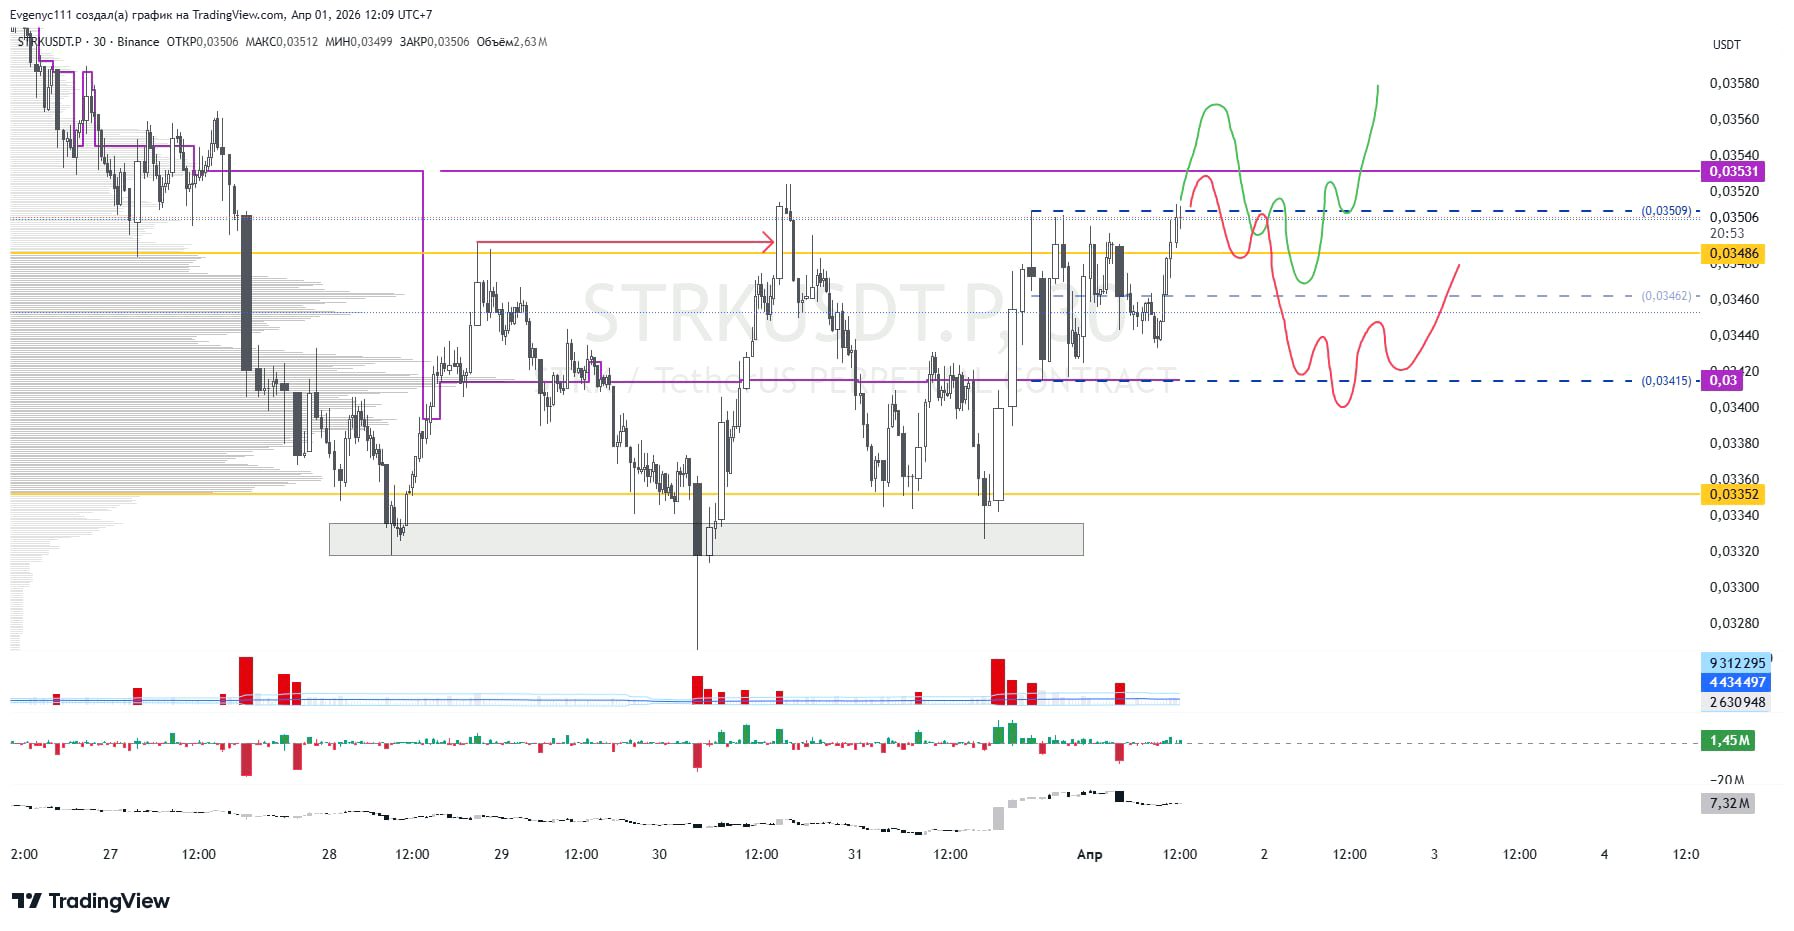
Task: Click the Апр date on time axis
Action: coord(1089,854)
